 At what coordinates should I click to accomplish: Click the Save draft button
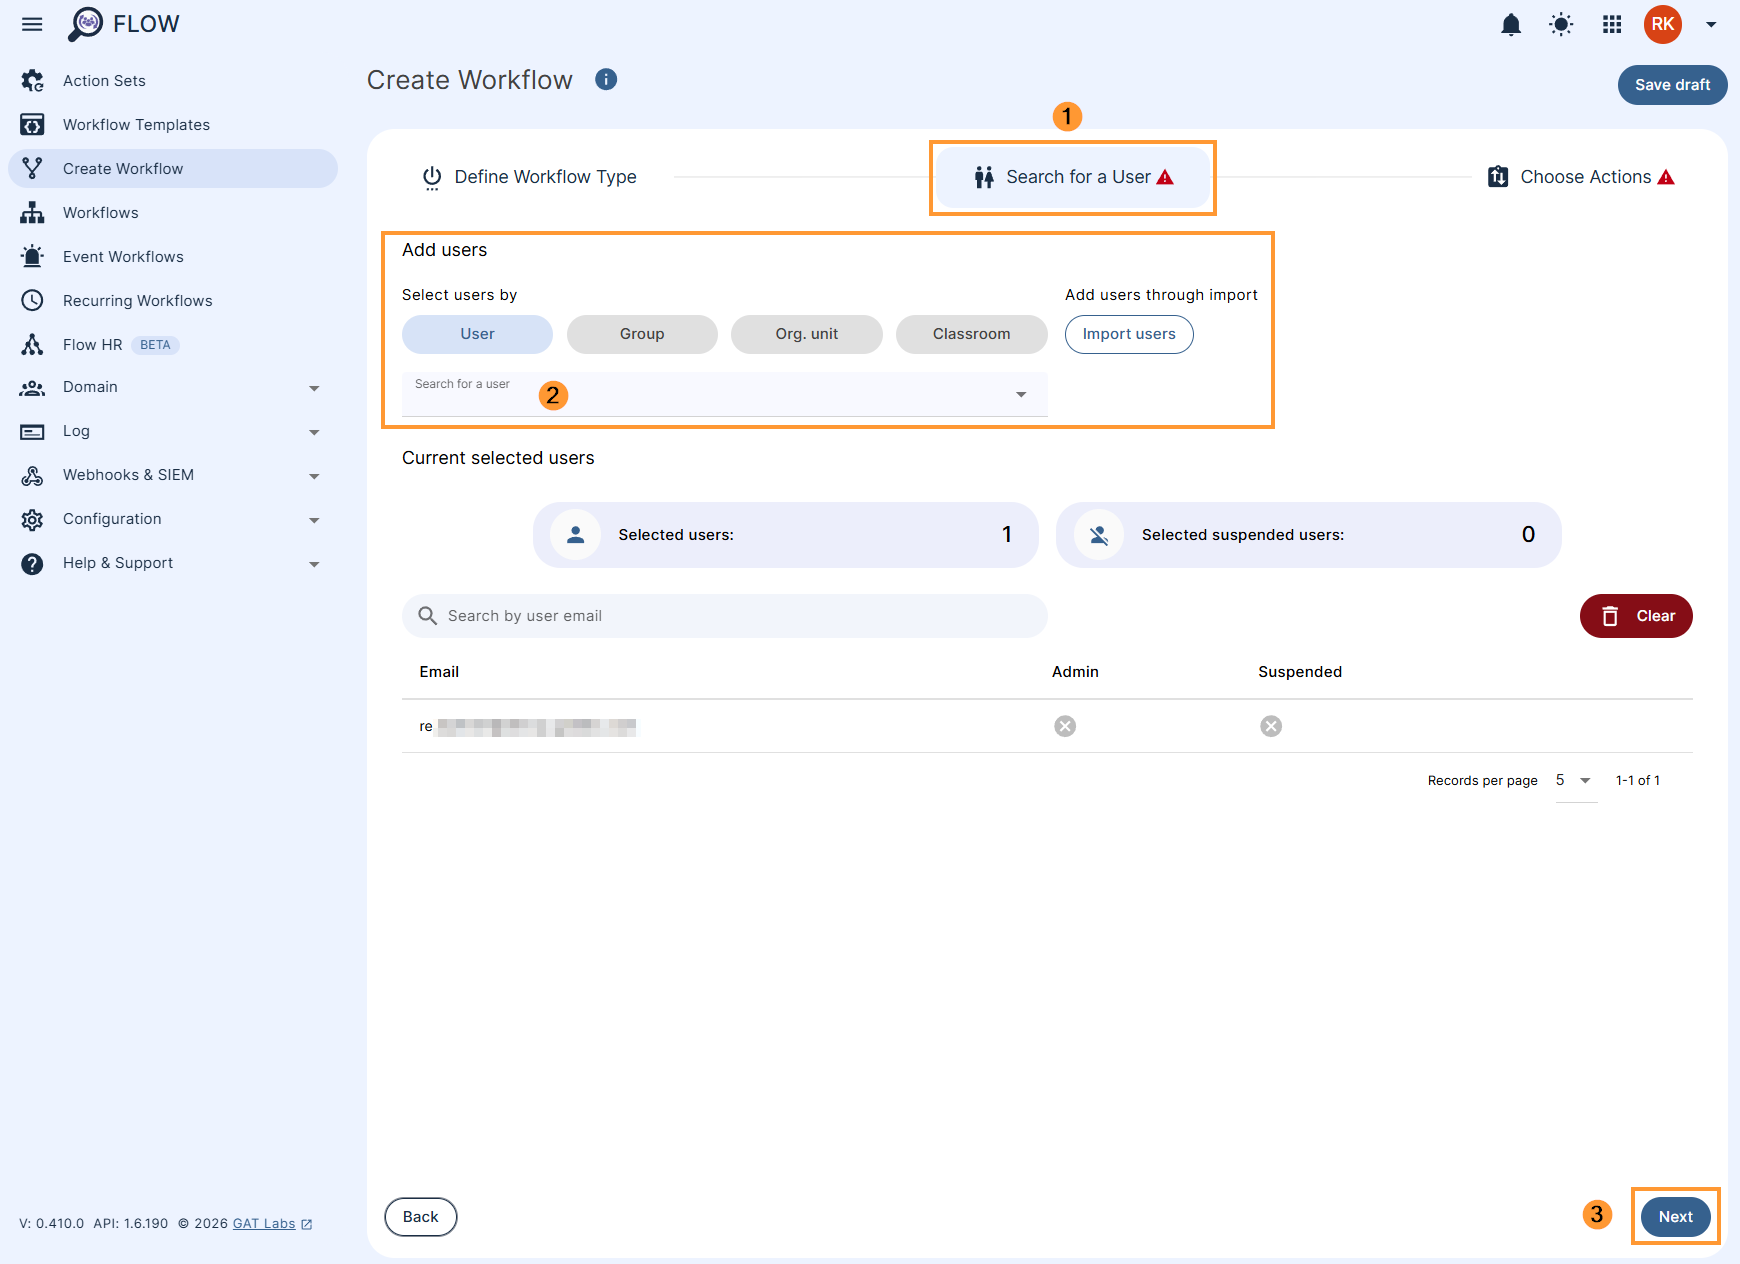pos(1672,85)
